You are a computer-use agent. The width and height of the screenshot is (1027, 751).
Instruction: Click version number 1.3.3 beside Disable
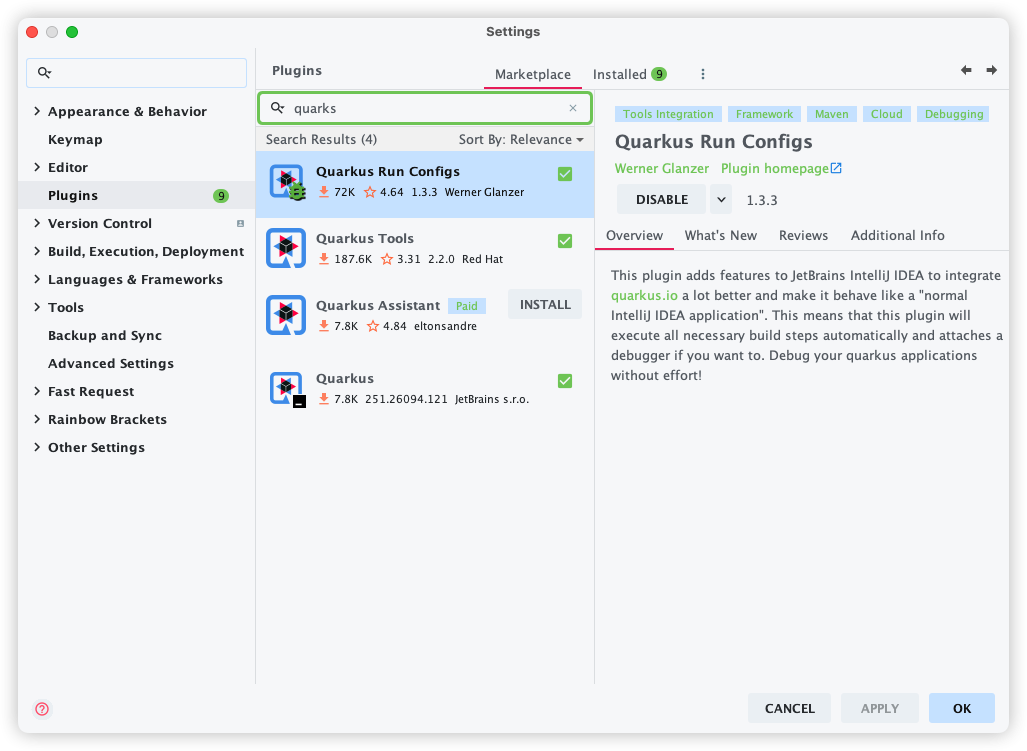(762, 200)
